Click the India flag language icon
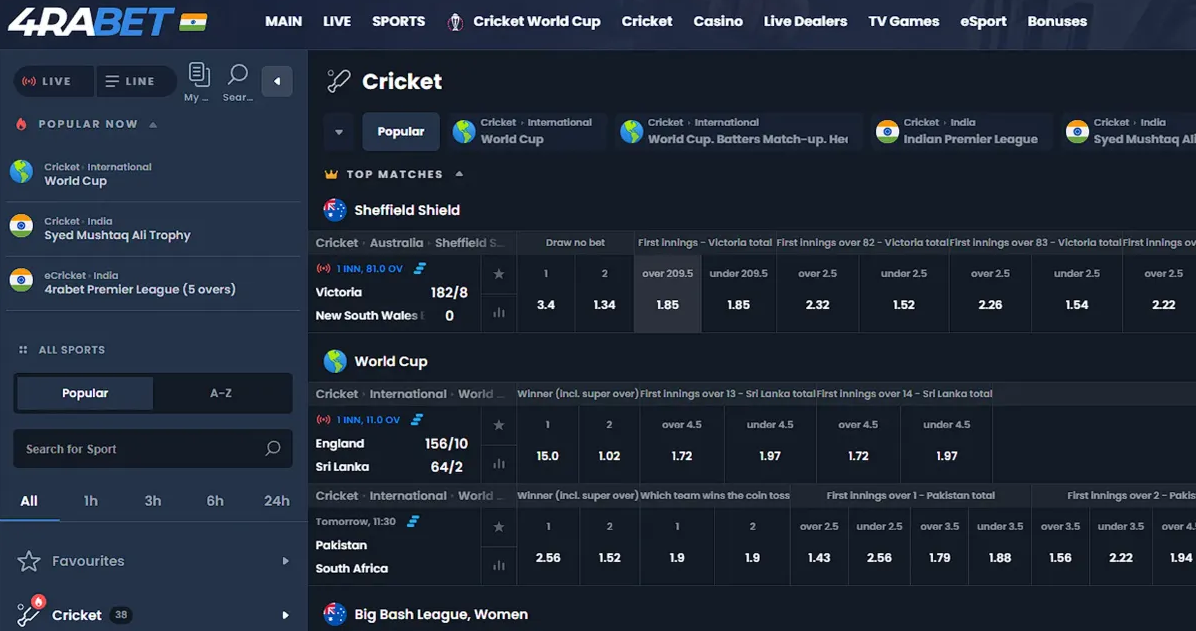The width and height of the screenshot is (1196, 631). pos(193,21)
